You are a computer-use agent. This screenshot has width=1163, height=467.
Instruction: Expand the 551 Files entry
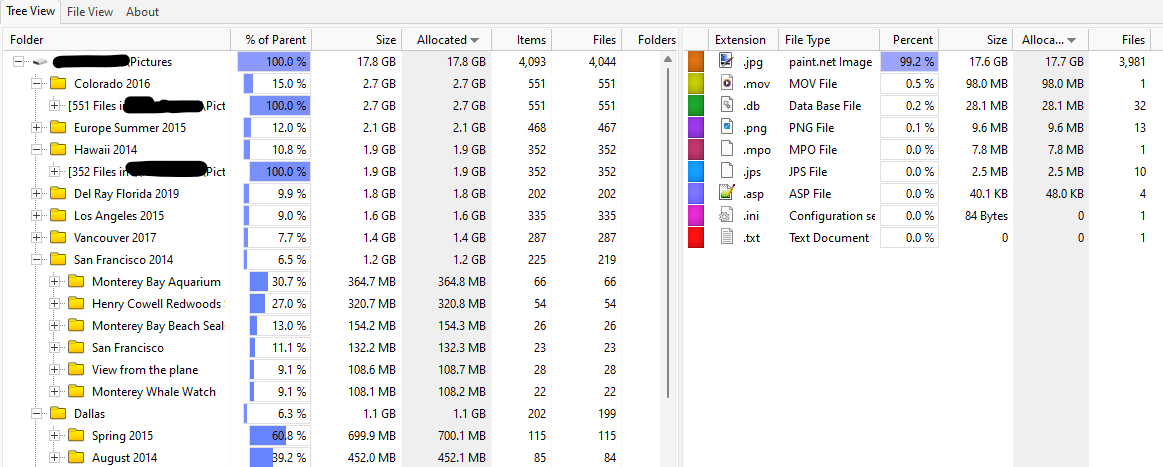pyautogui.click(x=54, y=106)
